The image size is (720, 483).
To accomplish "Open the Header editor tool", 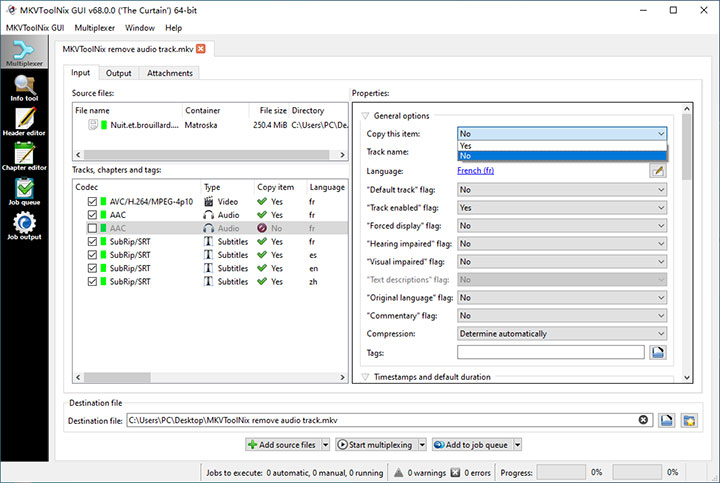I will pos(24,121).
